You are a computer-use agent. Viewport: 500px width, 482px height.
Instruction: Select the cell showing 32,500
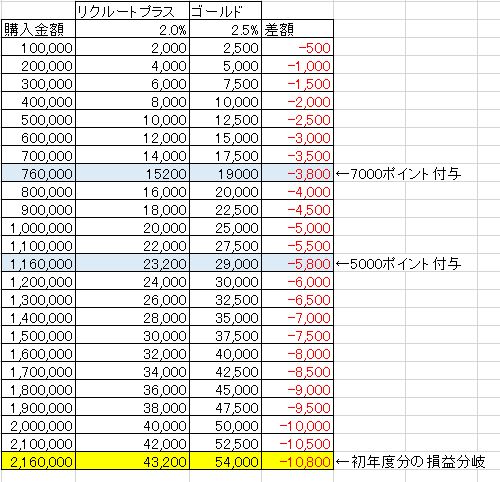pos(225,299)
